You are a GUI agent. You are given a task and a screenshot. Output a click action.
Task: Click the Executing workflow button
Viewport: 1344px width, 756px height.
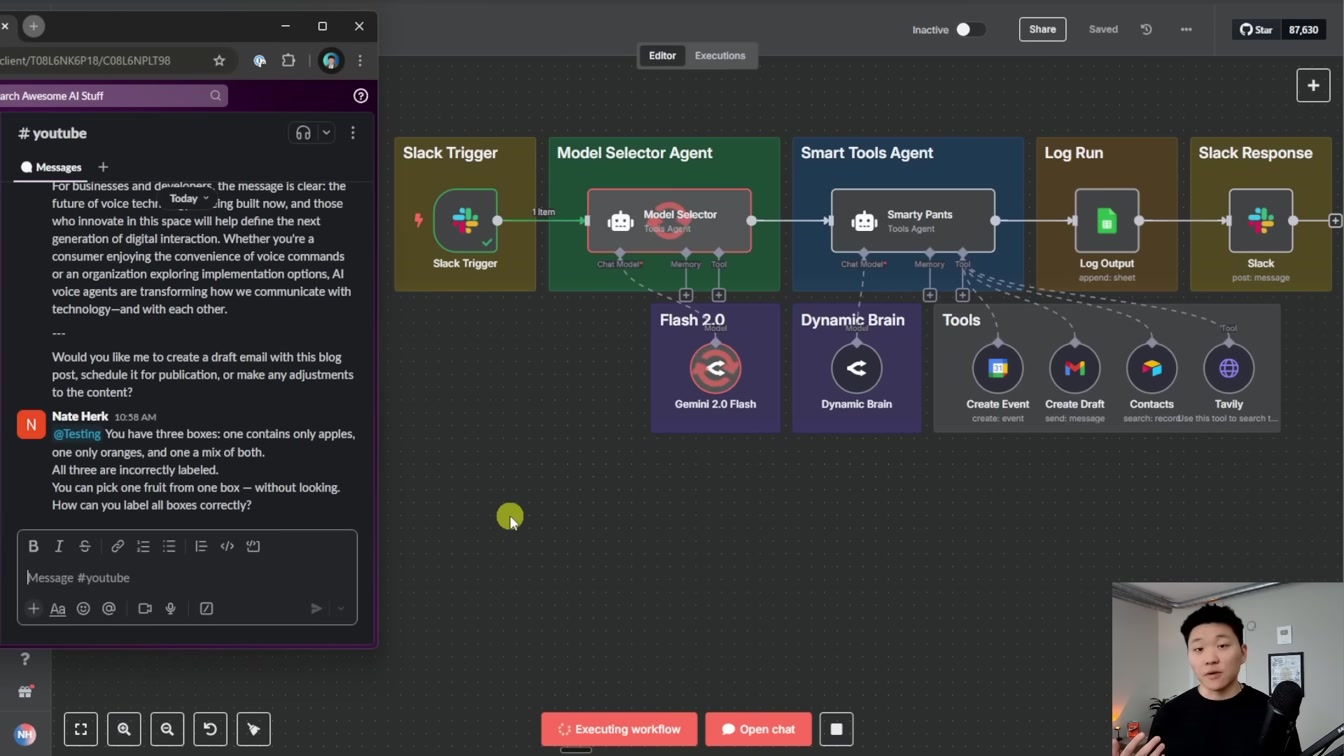tap(619, 729)
